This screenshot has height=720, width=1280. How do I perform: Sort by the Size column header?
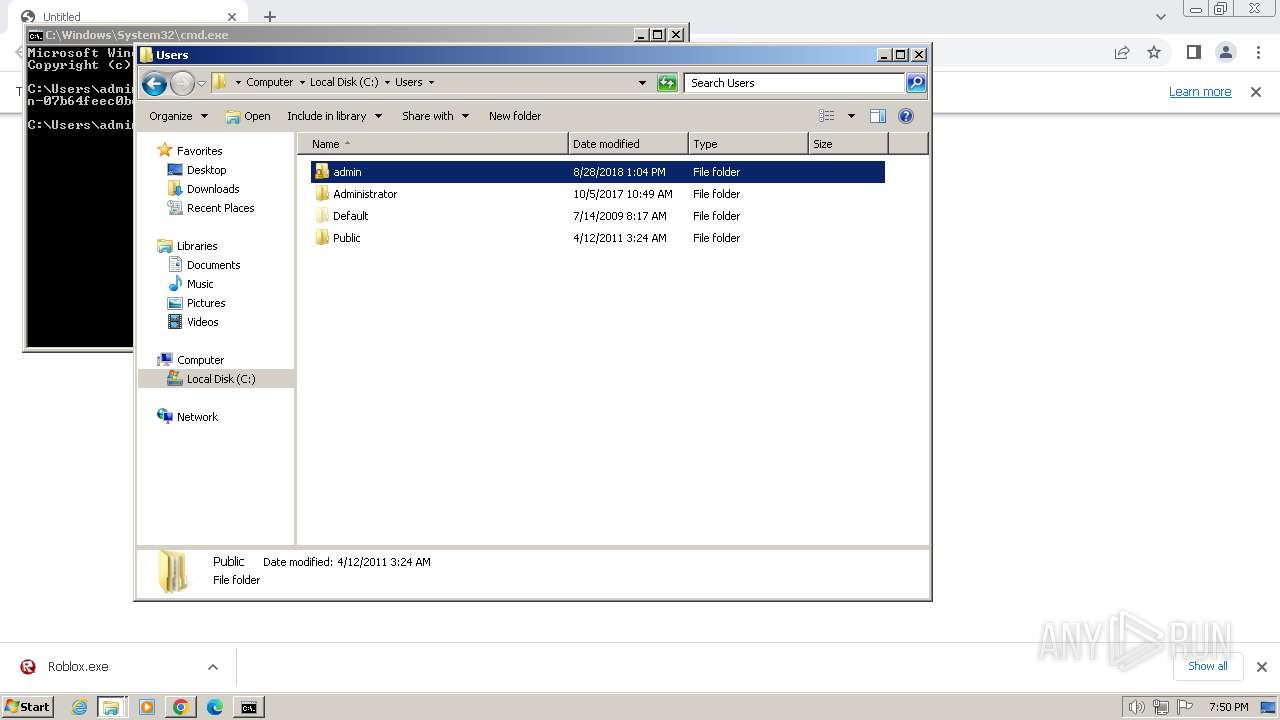click(x=848, y=144)
